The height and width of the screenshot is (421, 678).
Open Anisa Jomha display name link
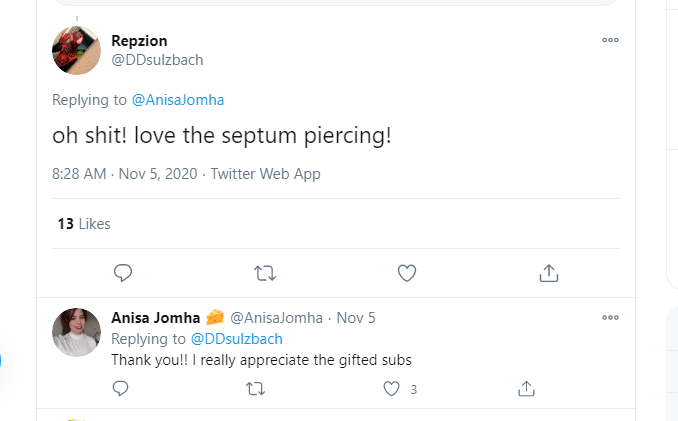click(156, 318)
